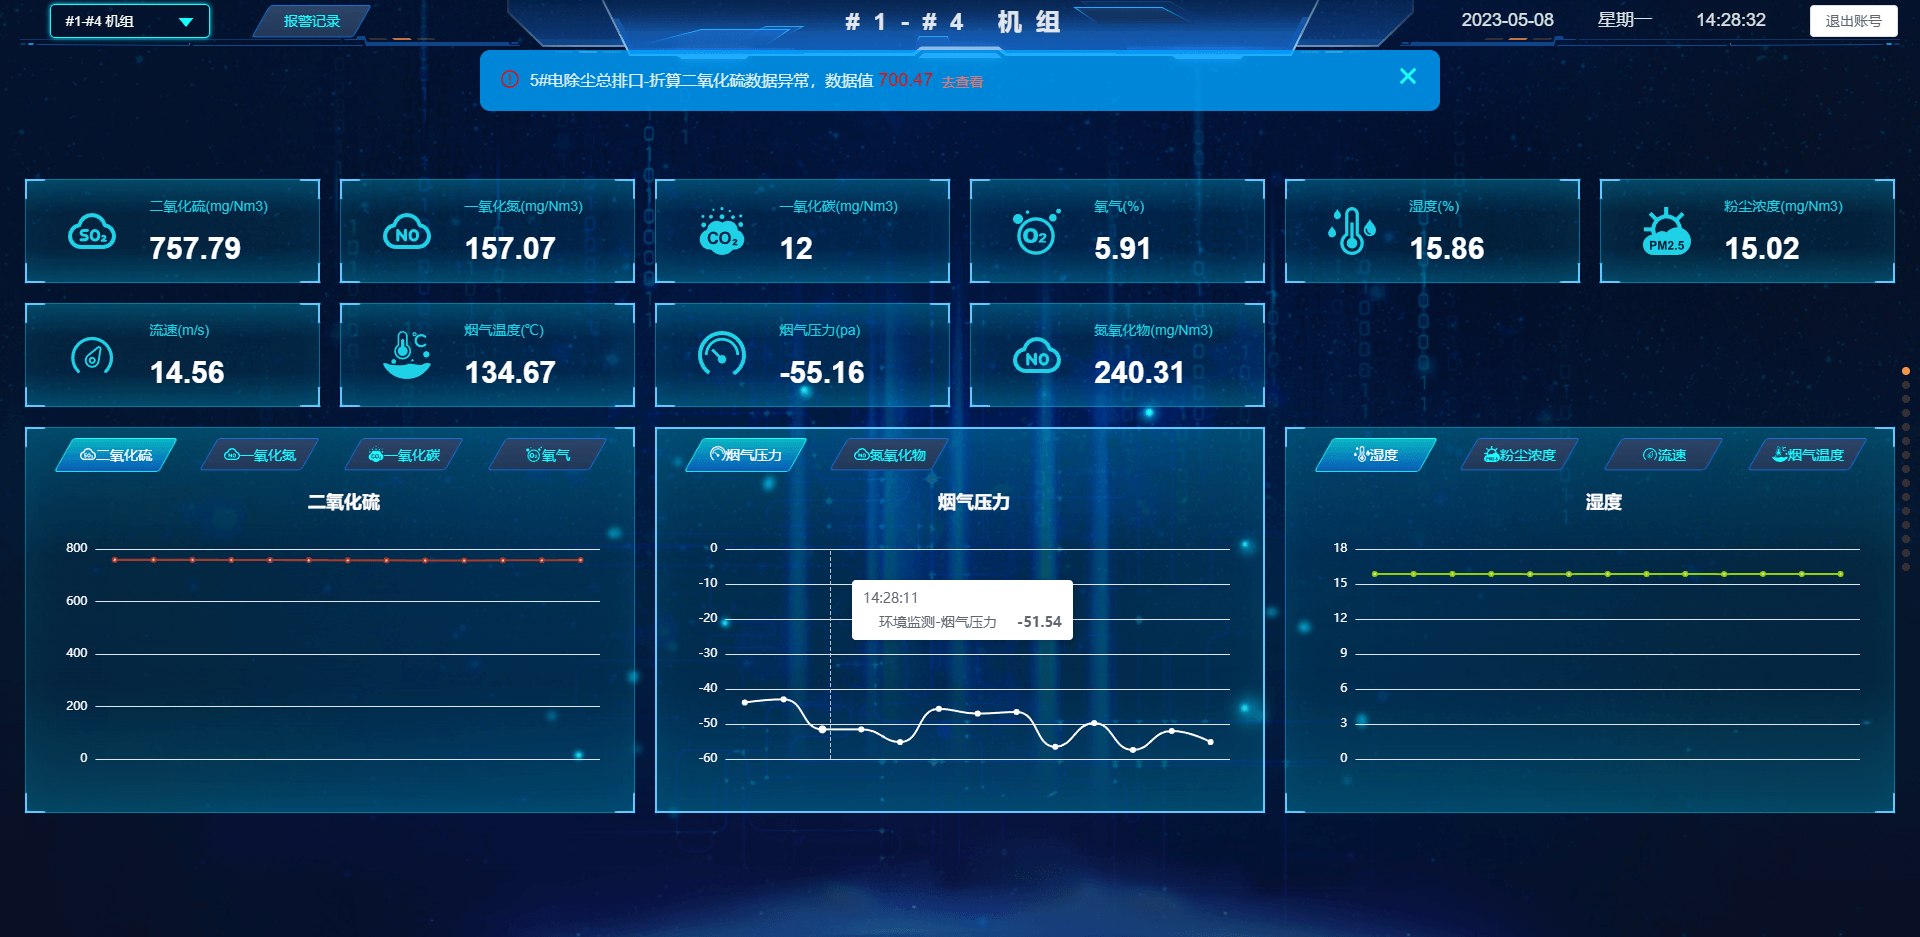Click the orange active page indicator dot
The image size is (1920, 937).
1906,371
